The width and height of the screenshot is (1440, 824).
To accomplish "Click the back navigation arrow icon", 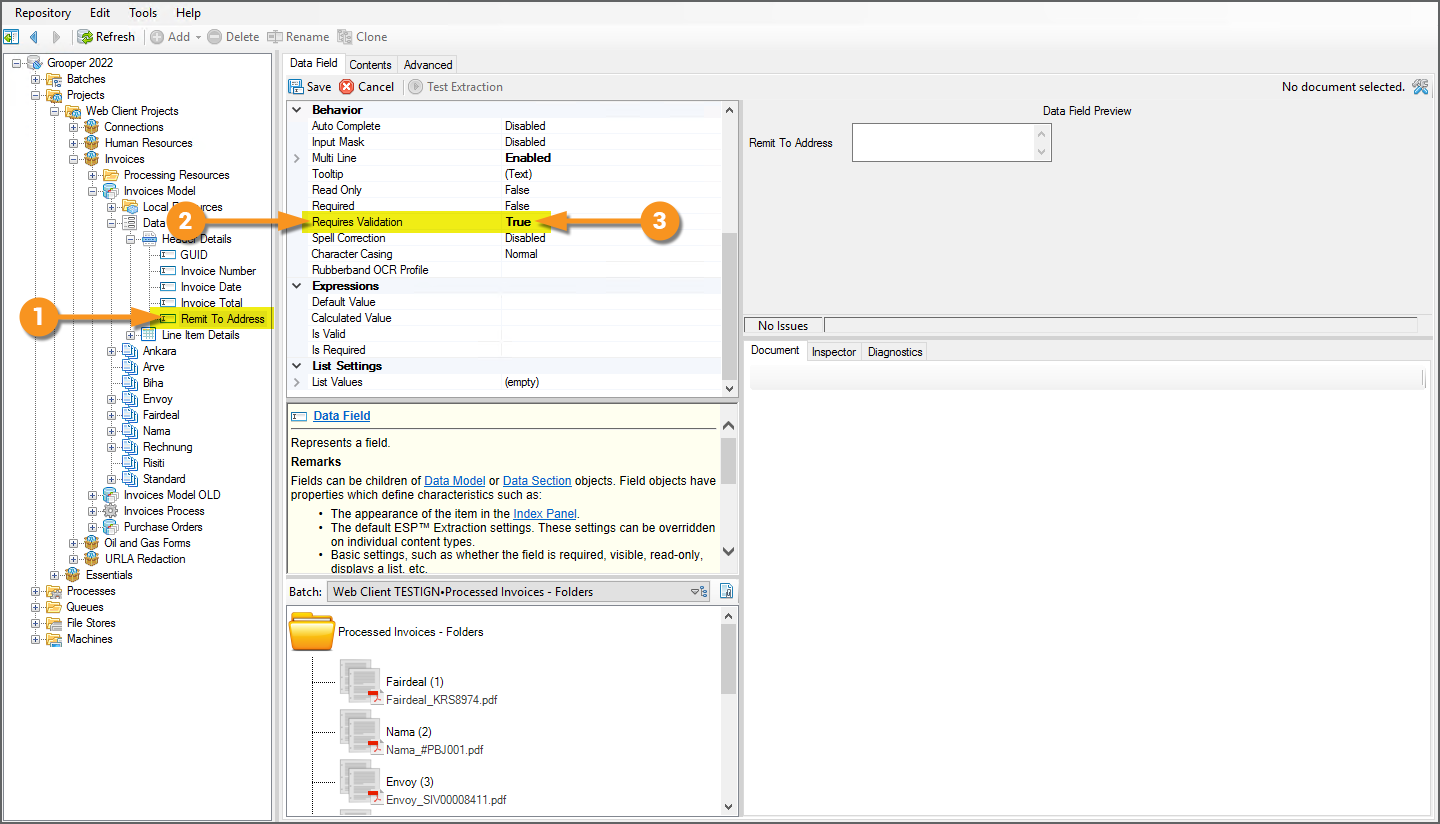I will pyautogui.click(x=34, y=37).
